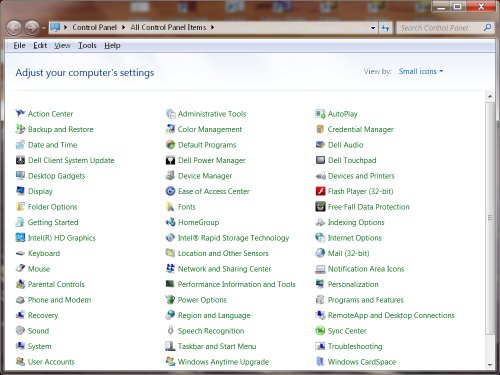Expand the arrow after All Control Panel Items
The height and width of the screenshot is (375, 500).
pyautogui.click(x=212, y=27)
